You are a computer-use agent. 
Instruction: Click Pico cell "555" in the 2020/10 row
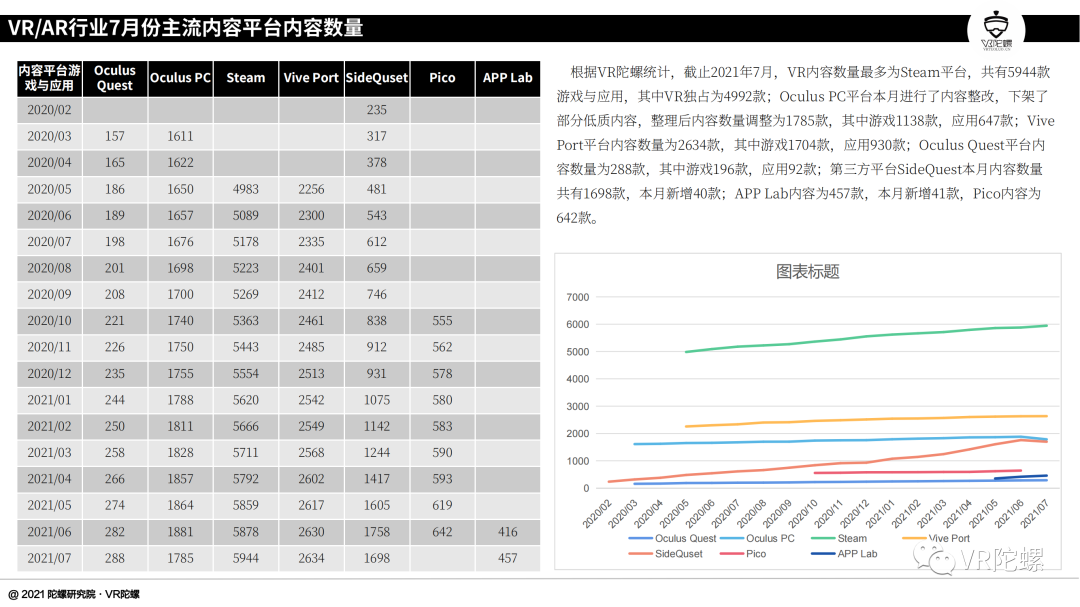pos(442,320)
